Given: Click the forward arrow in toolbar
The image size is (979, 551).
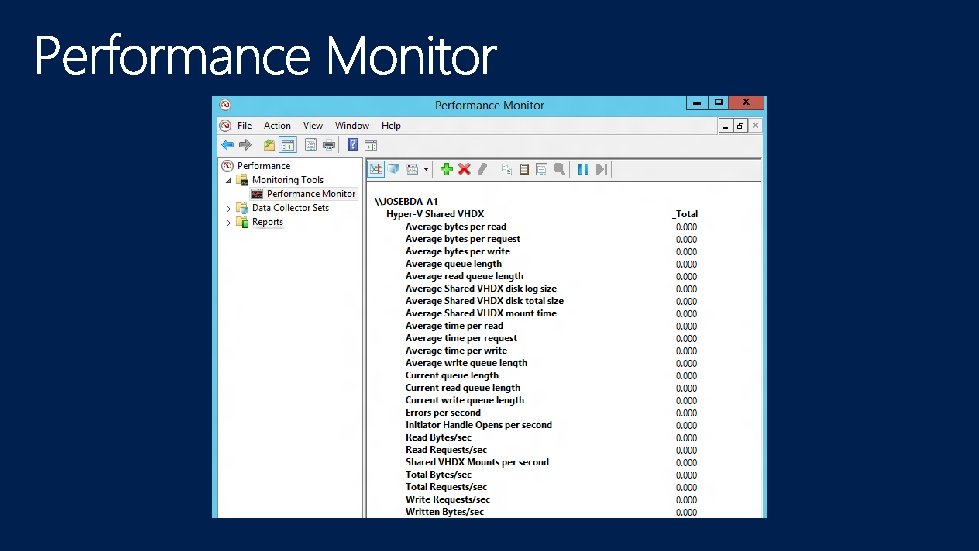Looking at the screenshot, I should [245, 145].
